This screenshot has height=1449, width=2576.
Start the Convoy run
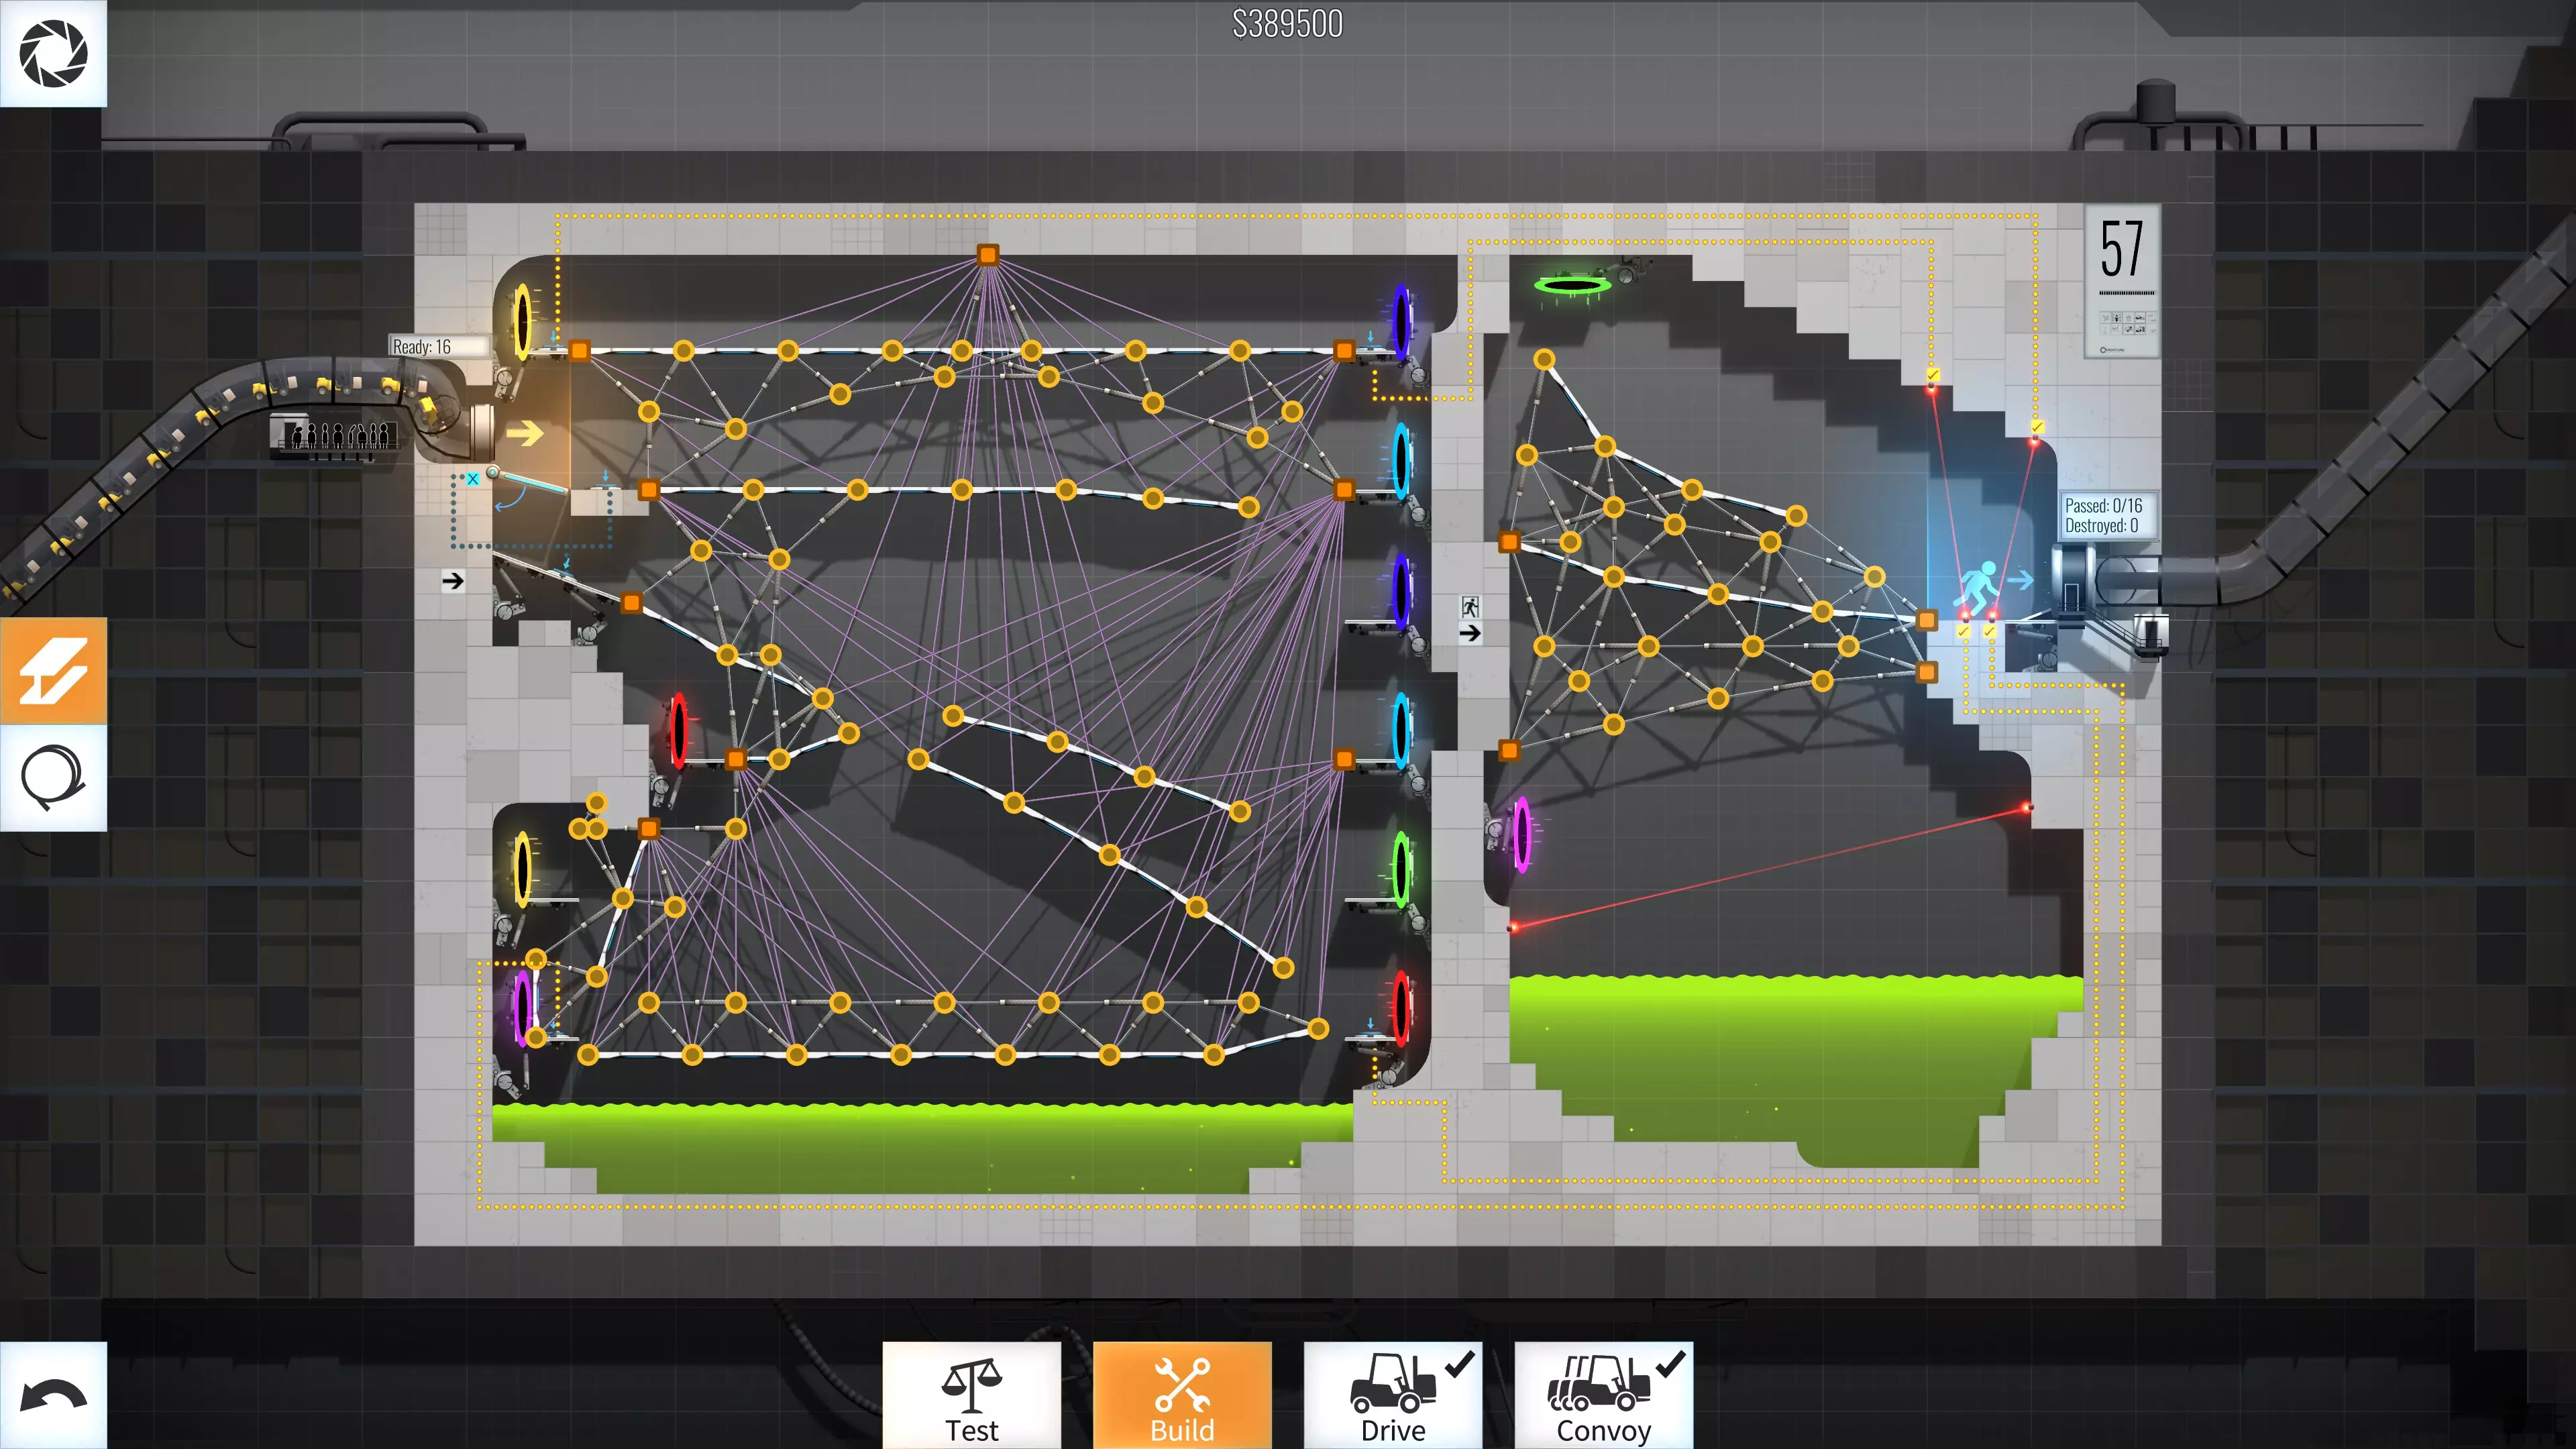(x=1603, y=1396)
